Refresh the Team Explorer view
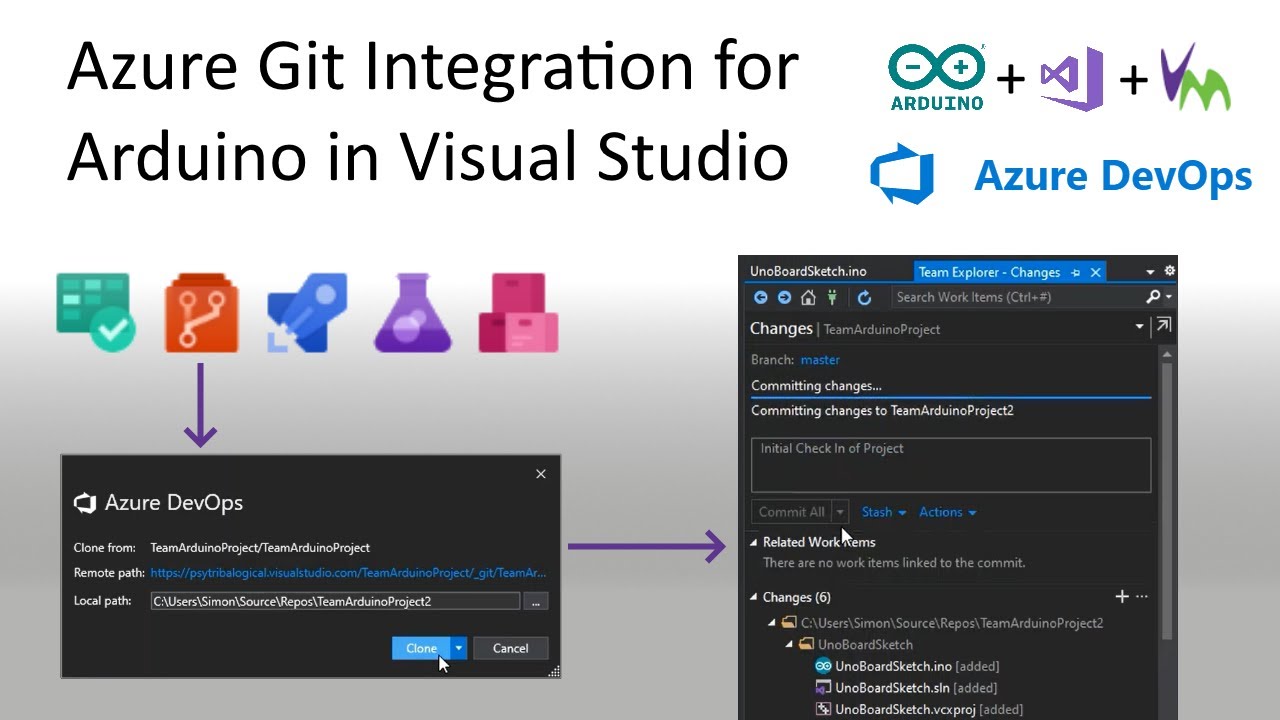 864,297
